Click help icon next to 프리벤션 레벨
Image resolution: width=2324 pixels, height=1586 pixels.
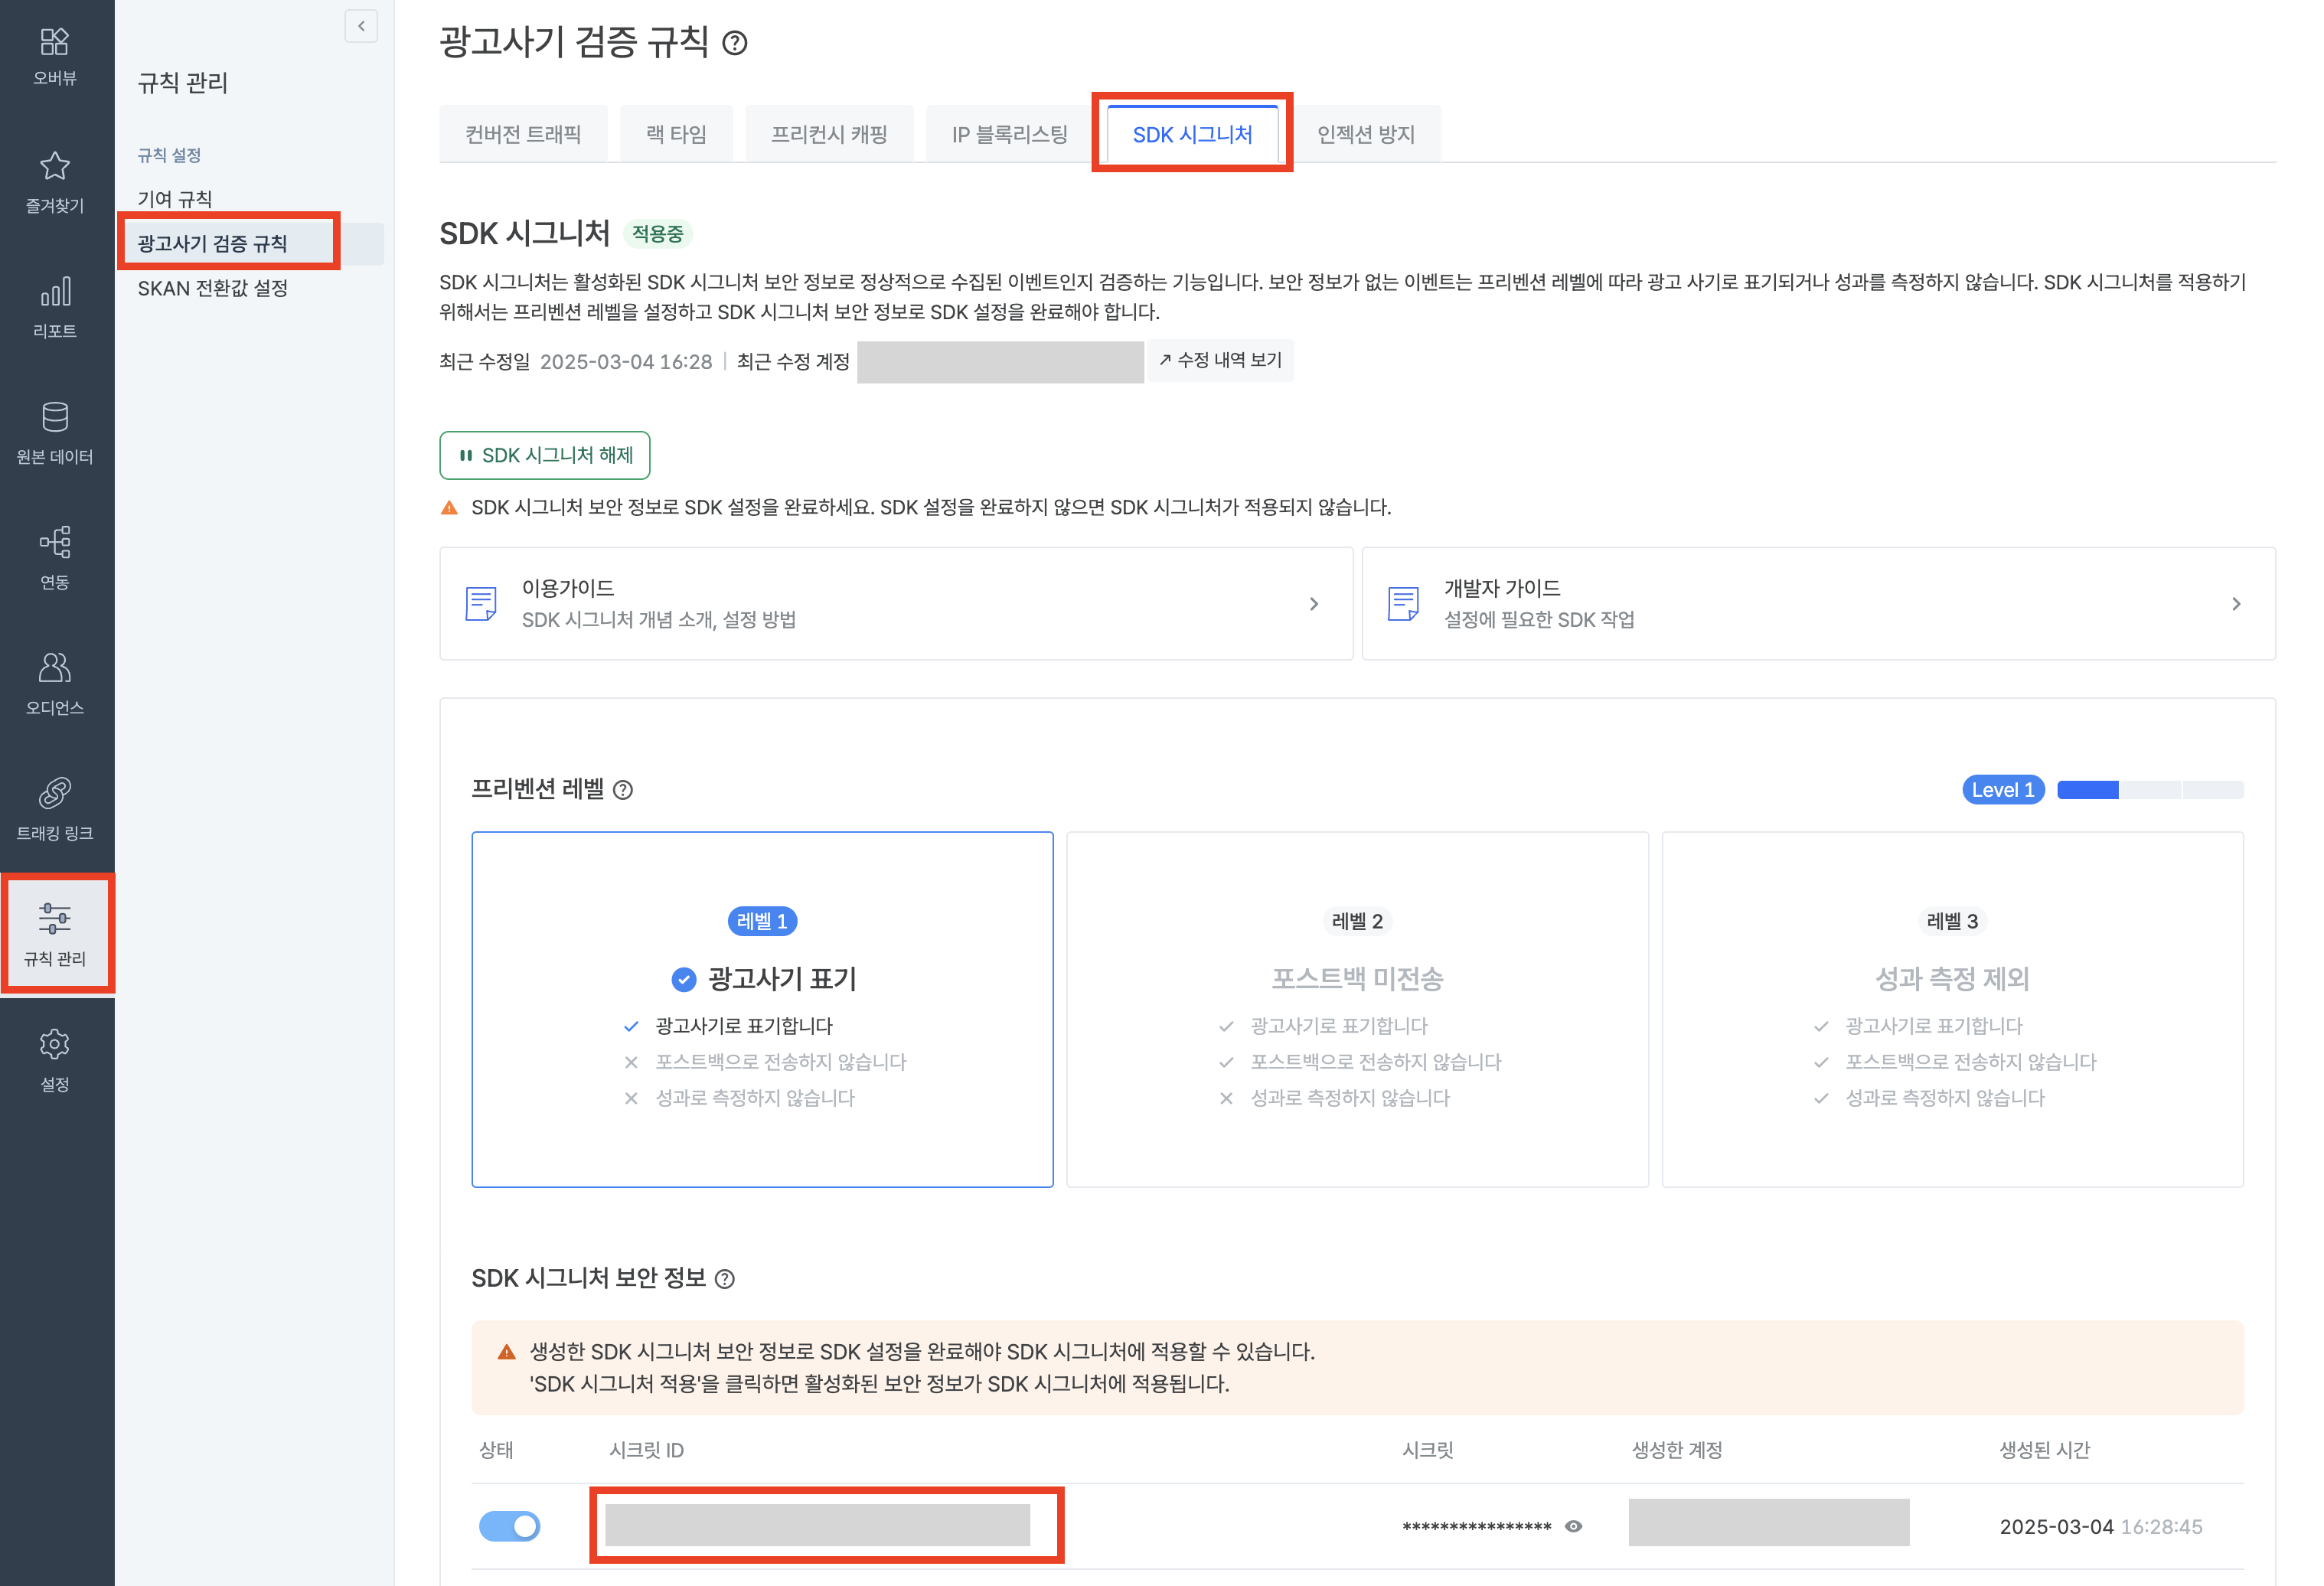pyautogui.click(x=623, y=791)
